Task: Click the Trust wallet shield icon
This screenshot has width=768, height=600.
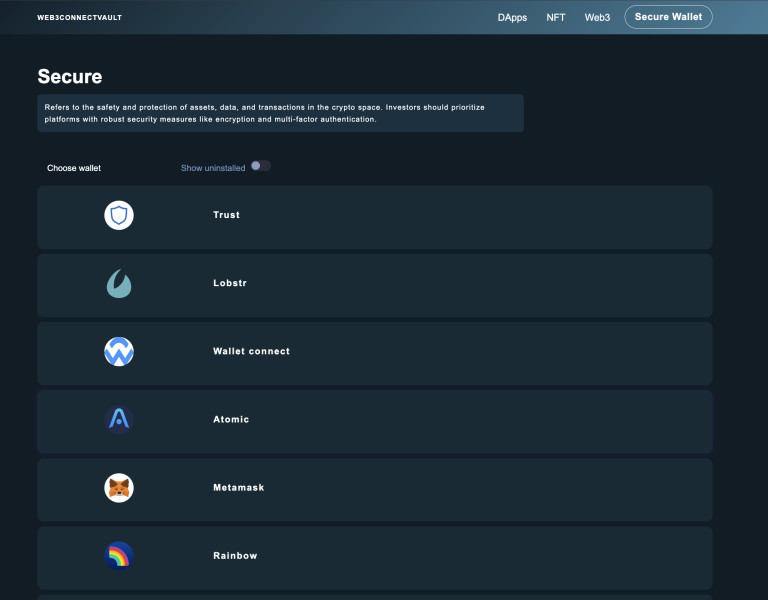Action: click(119, 215)
